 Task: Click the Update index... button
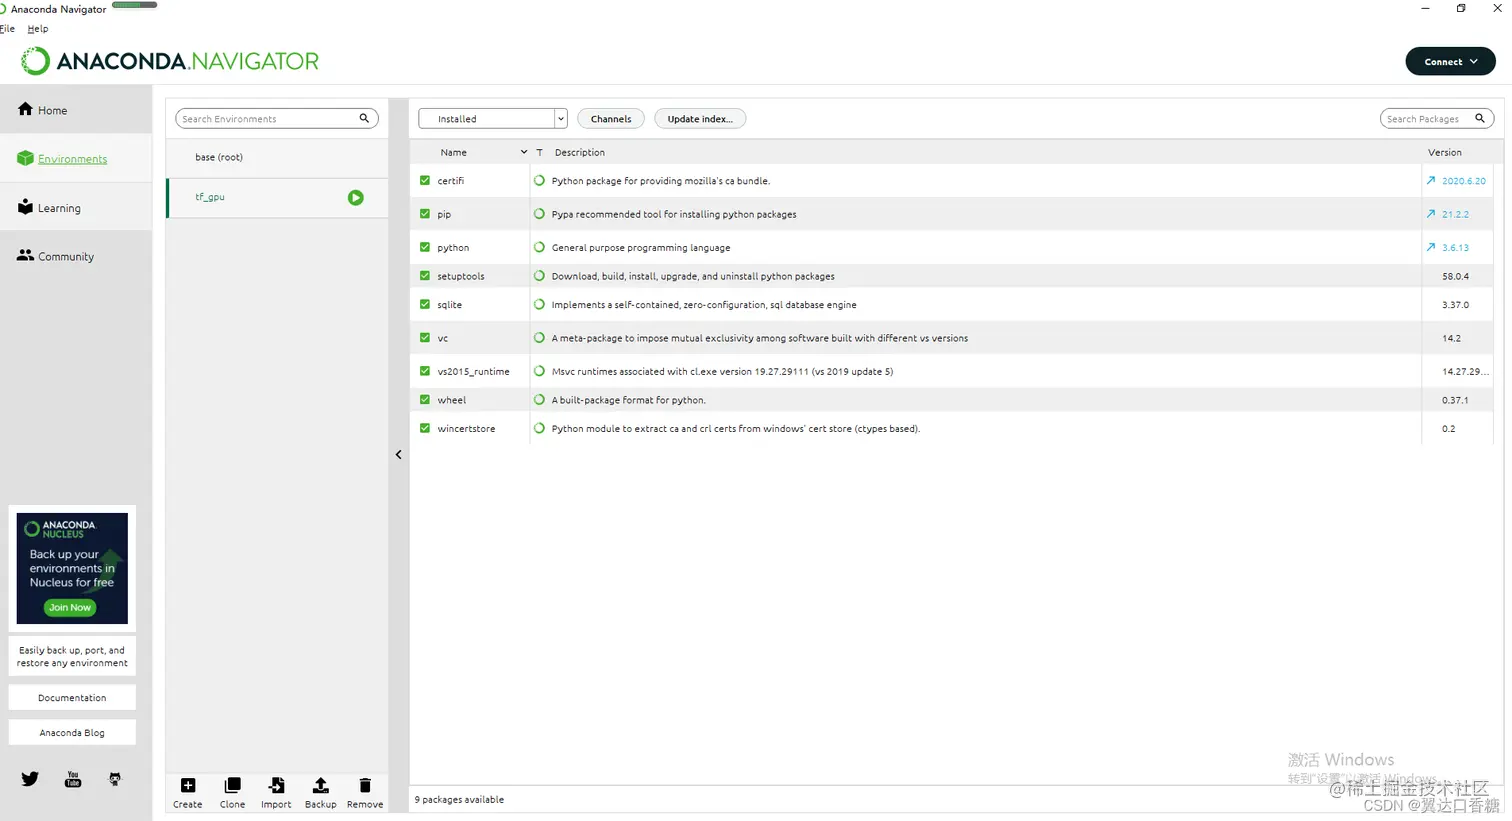(700, 118)
